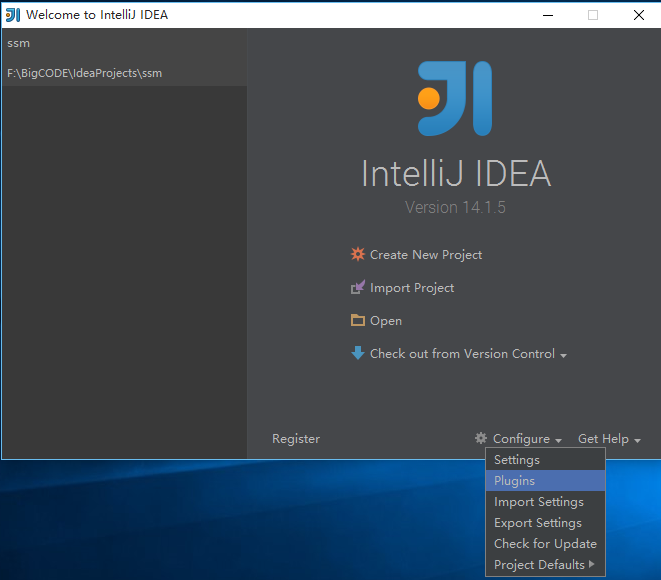Click the Import Project arrow icon
This screenshot has width=661, height=580.
click(x=357, y=287)
